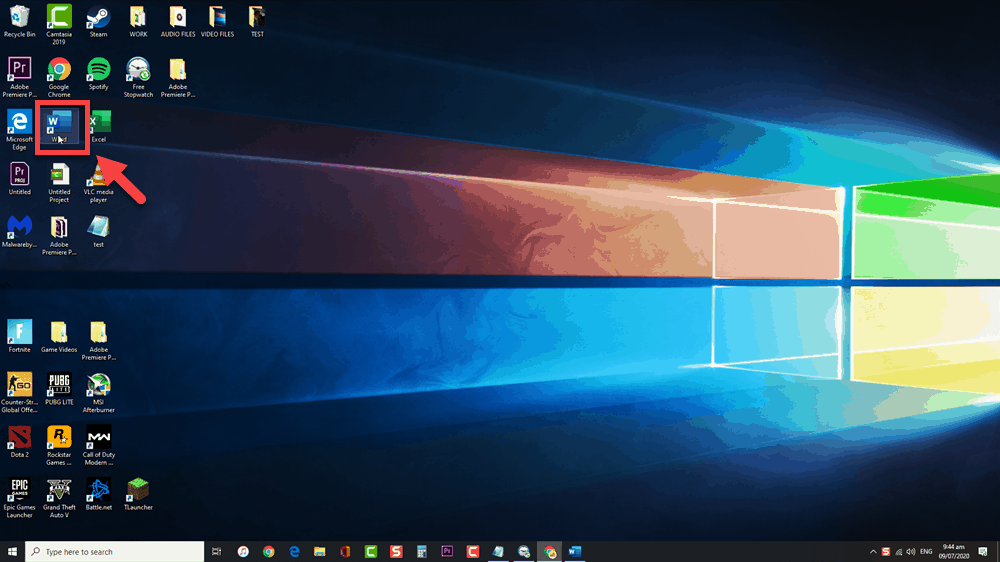Show hidden system tray icons

[x=873, y=552]
